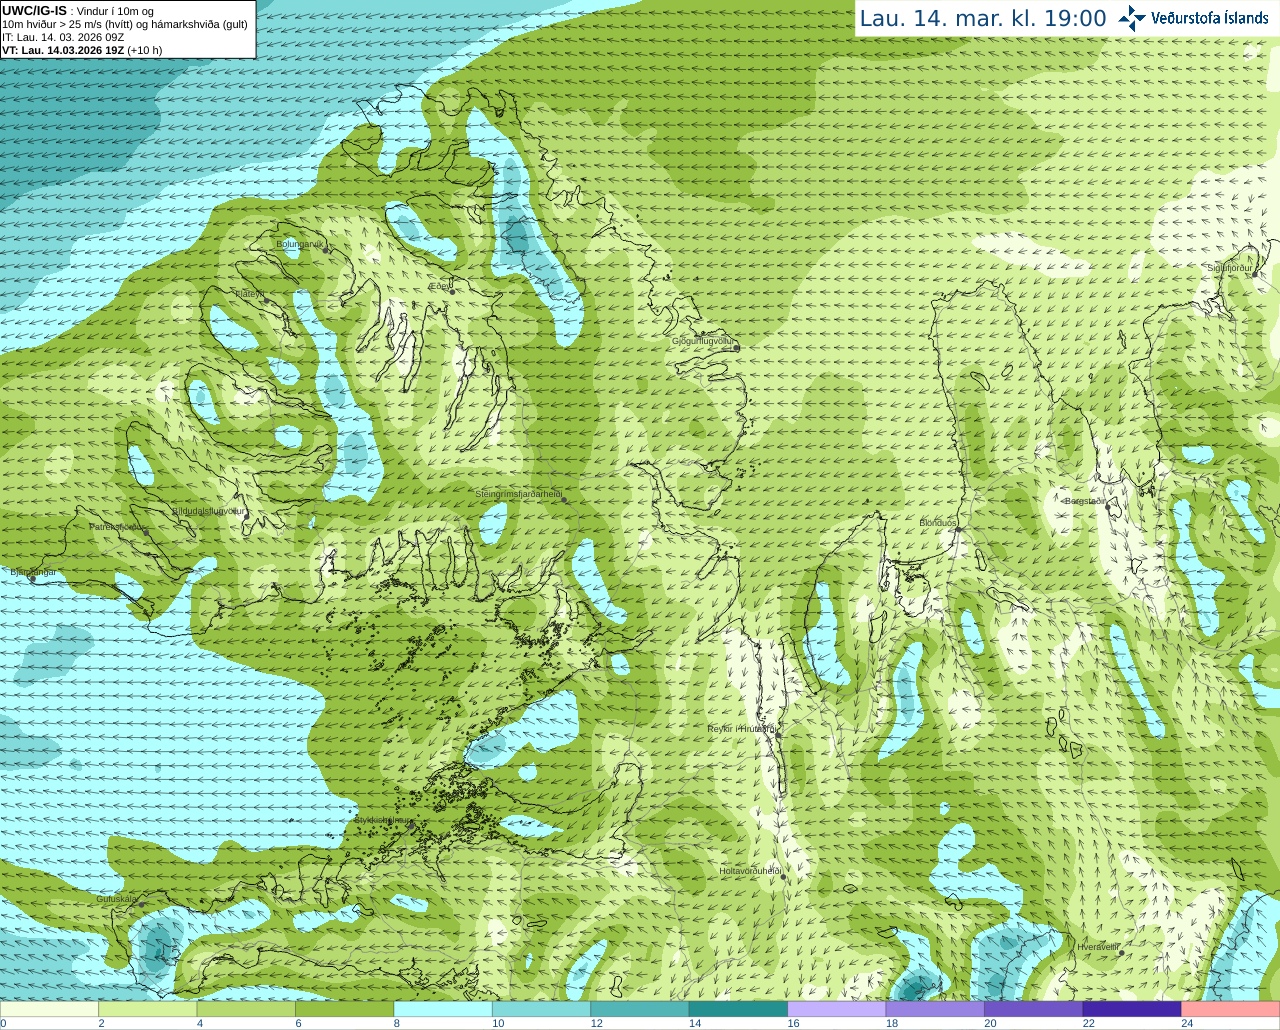
Task: Click the Veðurstofa Íslands logo icon
Action: coord(1132,18)
